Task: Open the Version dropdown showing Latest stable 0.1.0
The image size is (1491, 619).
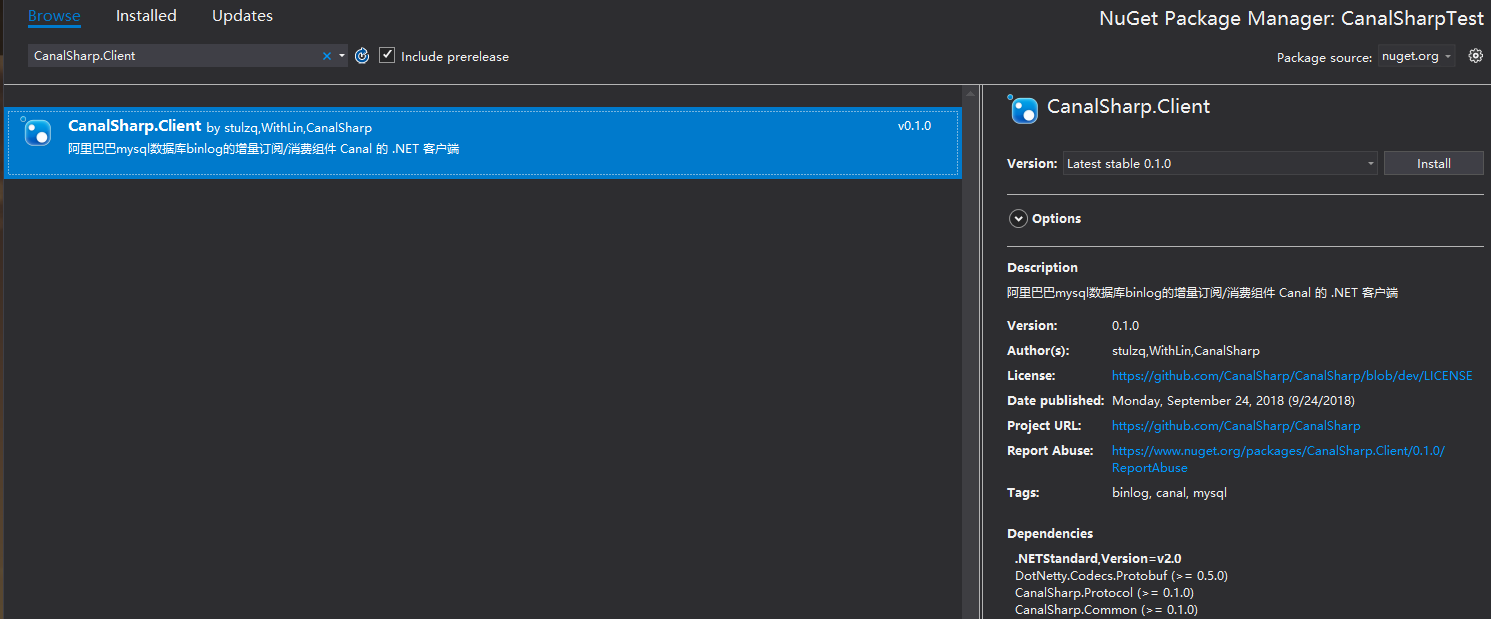Action: click(x=1219, y=163)
